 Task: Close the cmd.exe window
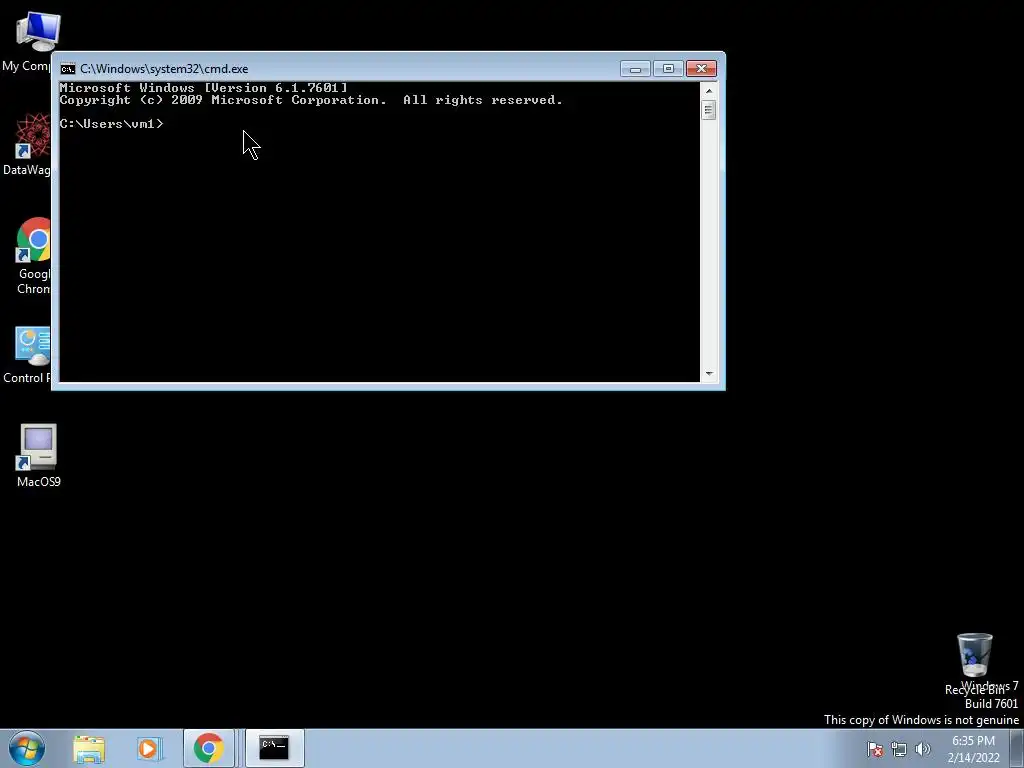pos(701,69)
